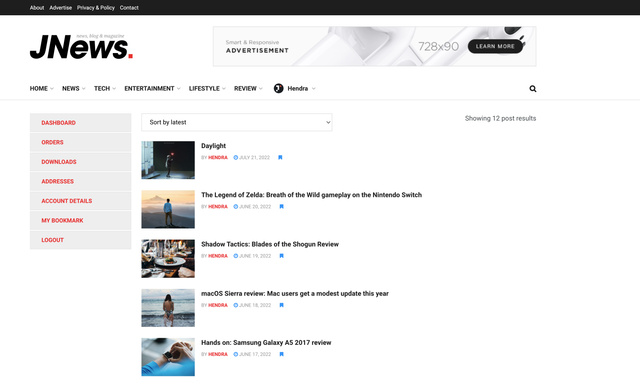Screen dimensions: 640x385
Task: Click the Legend of Zelda post thumbnail
Action: [x=168, y=209]
